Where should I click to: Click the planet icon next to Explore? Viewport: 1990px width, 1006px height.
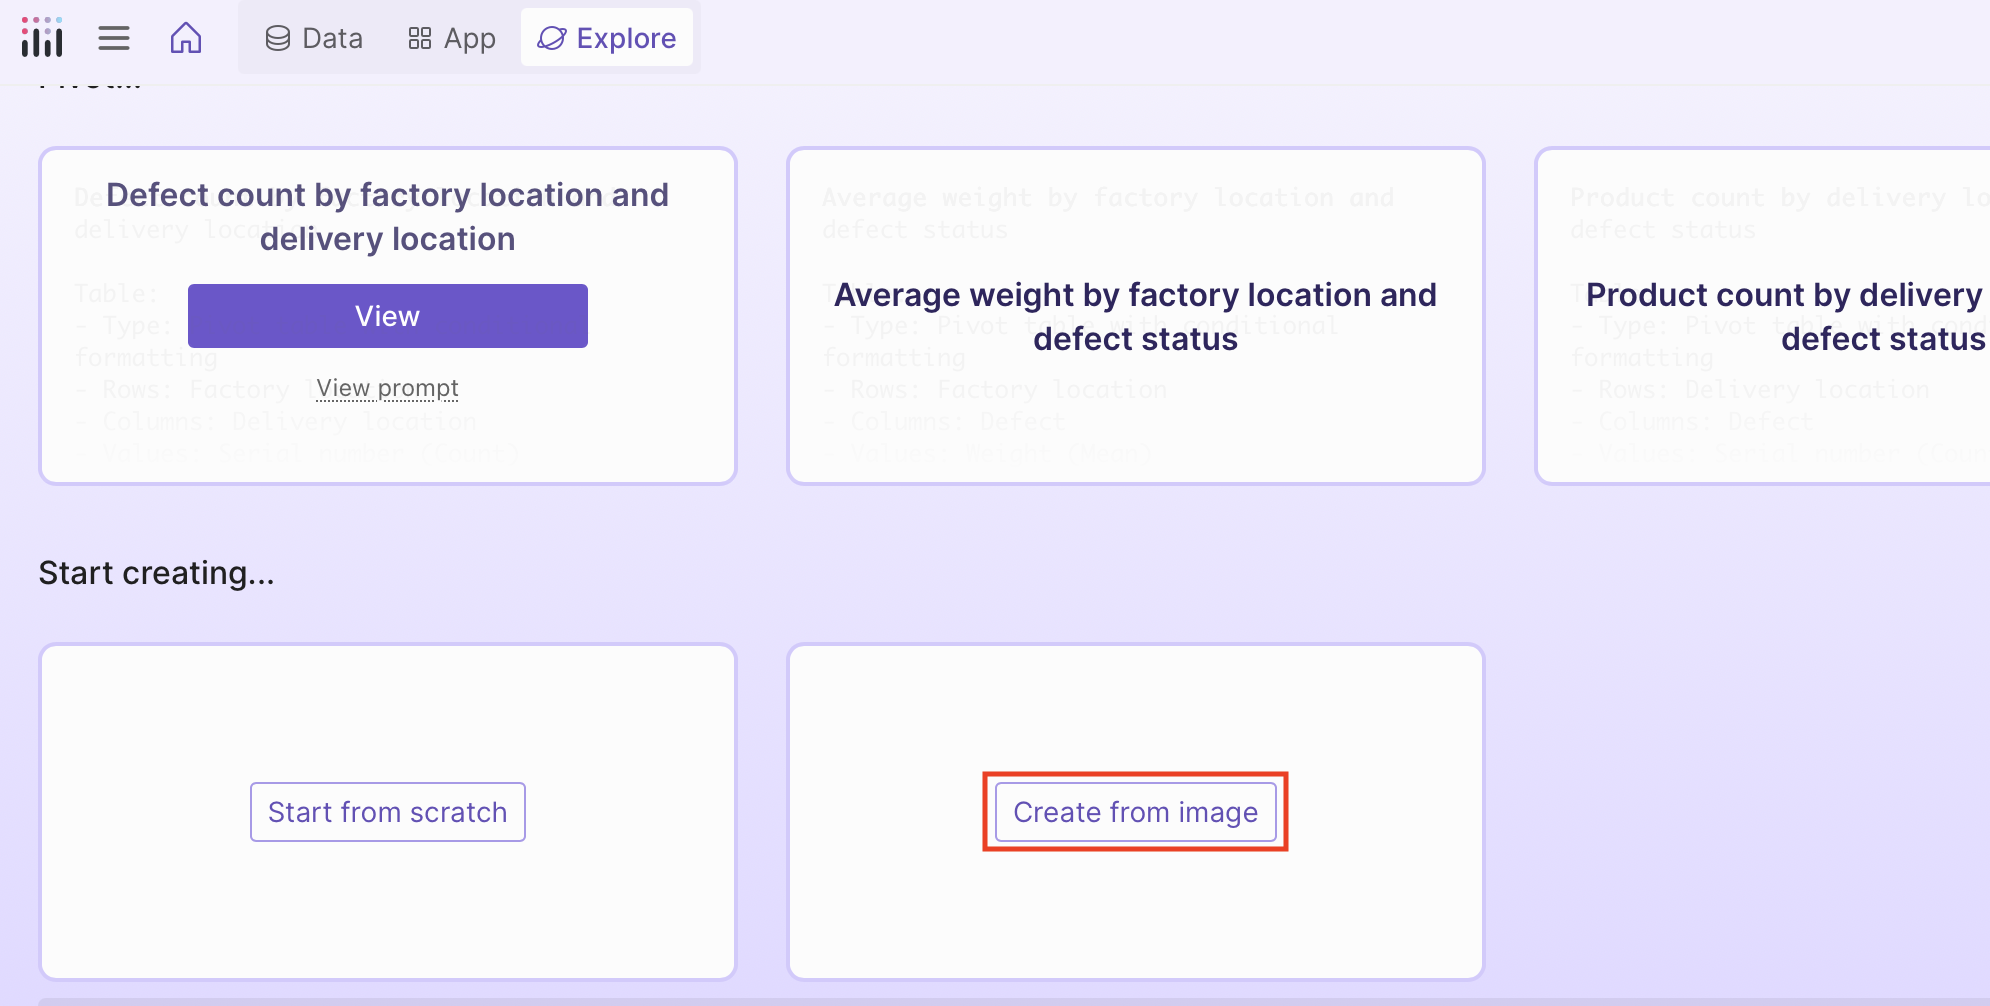pyautogui.click(x=552, y=37)
